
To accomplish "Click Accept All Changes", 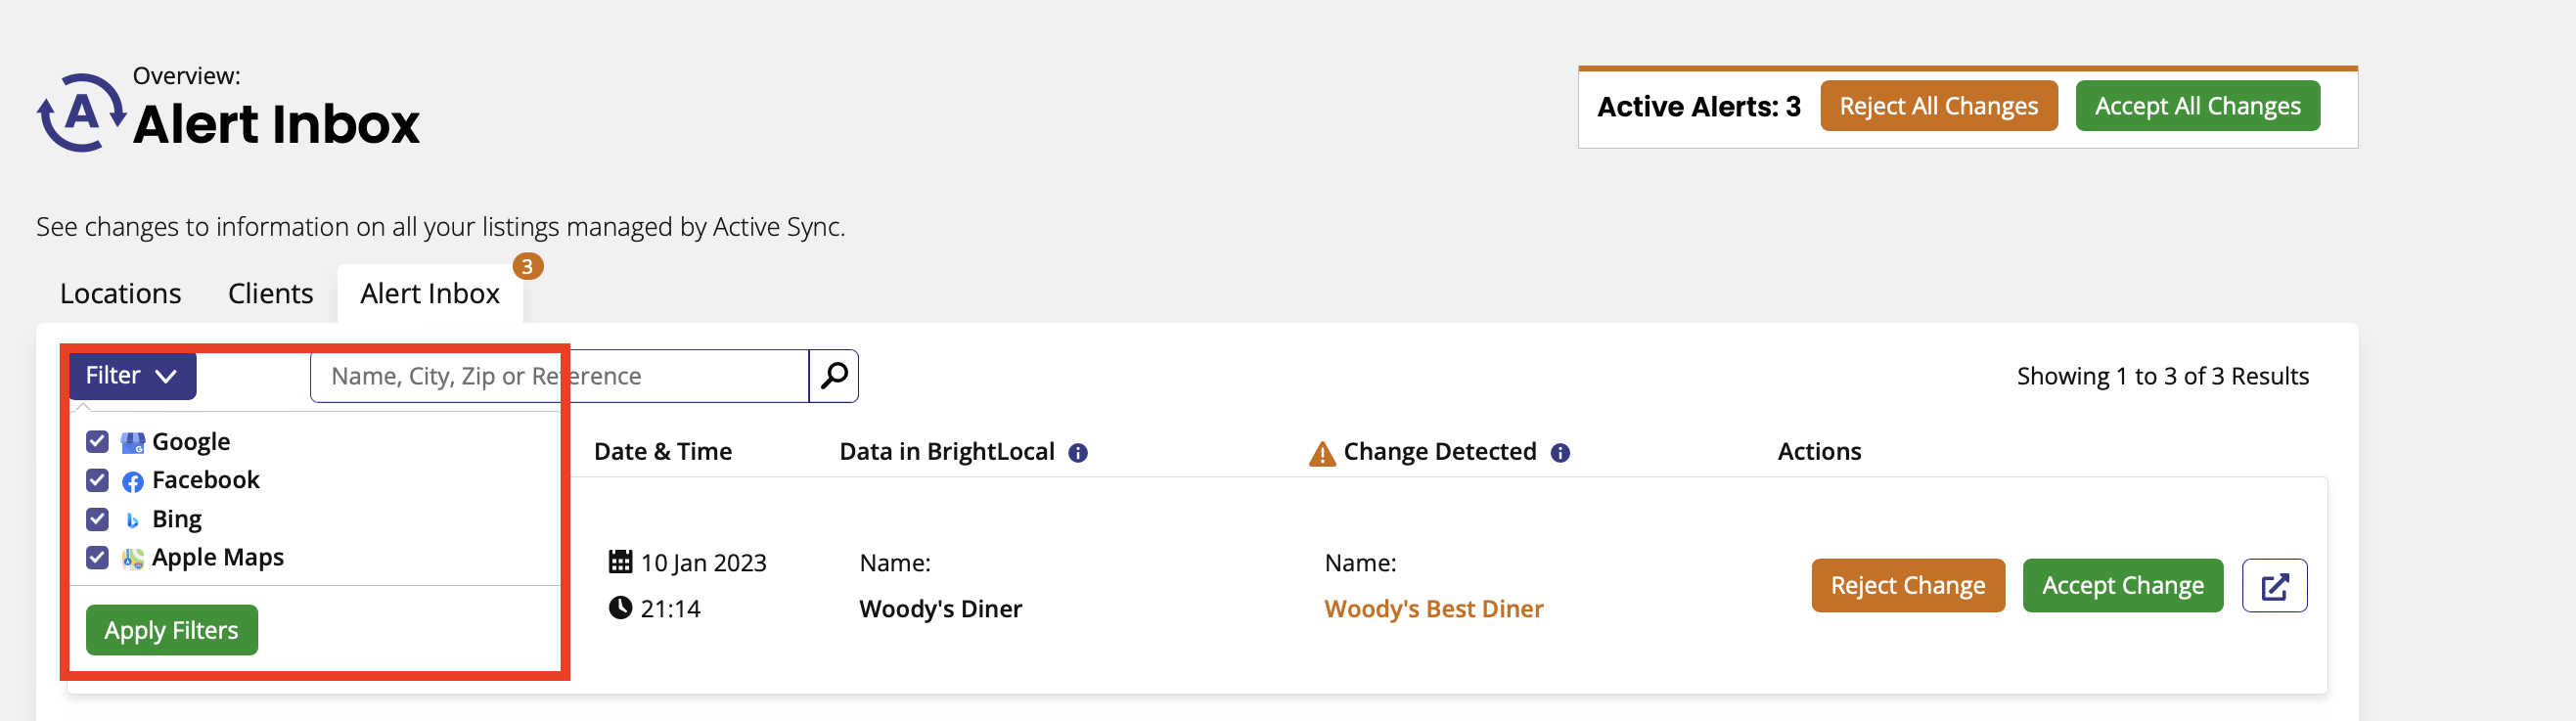I will click(2197, 106).
